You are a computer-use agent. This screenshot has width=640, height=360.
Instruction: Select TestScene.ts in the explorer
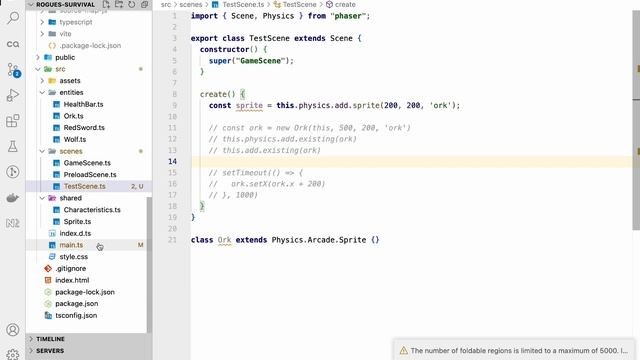(x=84, y=186)
